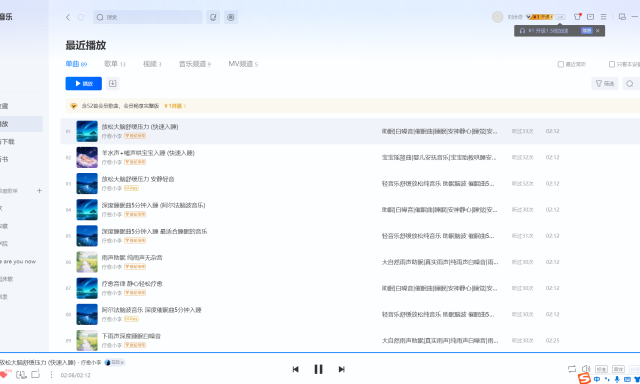Open the skin shirt icon in title bar

pos(577,17)
